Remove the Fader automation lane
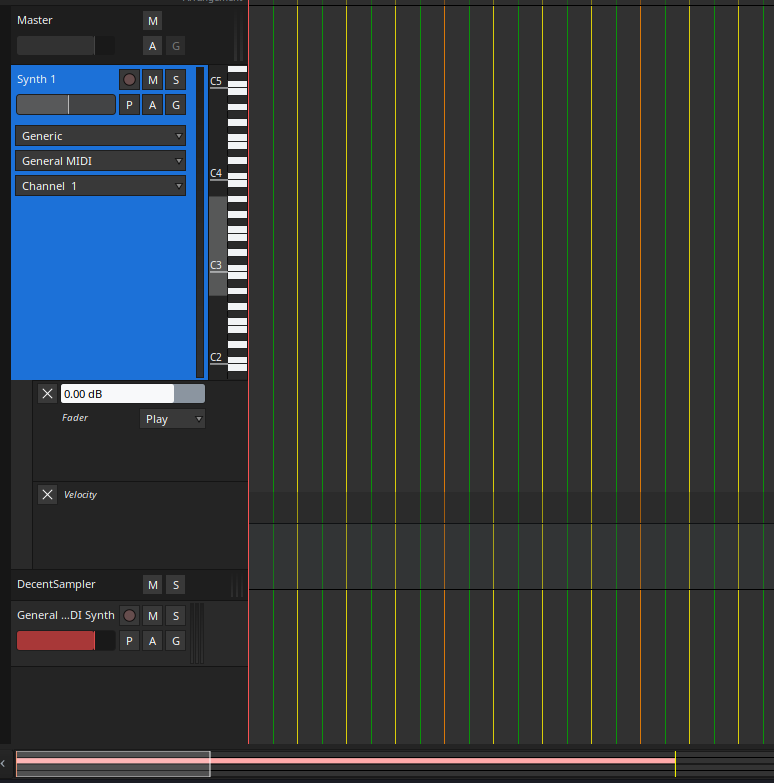This screenshot has height=783, width=774. tap(47, 394)
